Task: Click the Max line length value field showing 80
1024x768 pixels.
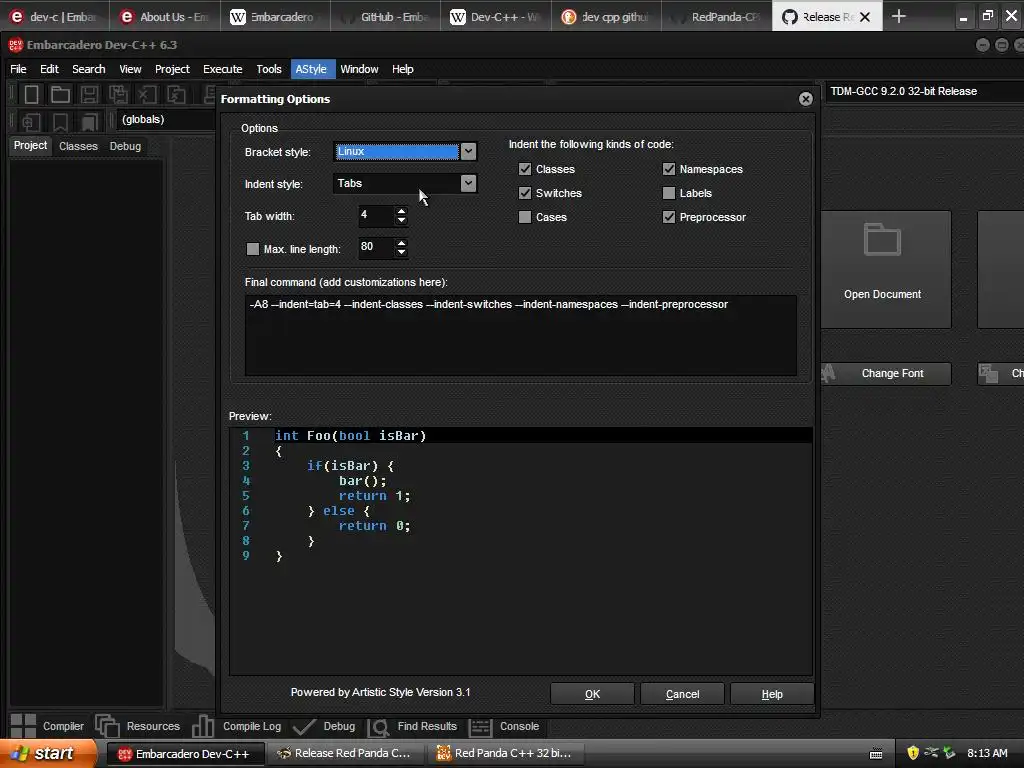Action: tap(377, 248)
